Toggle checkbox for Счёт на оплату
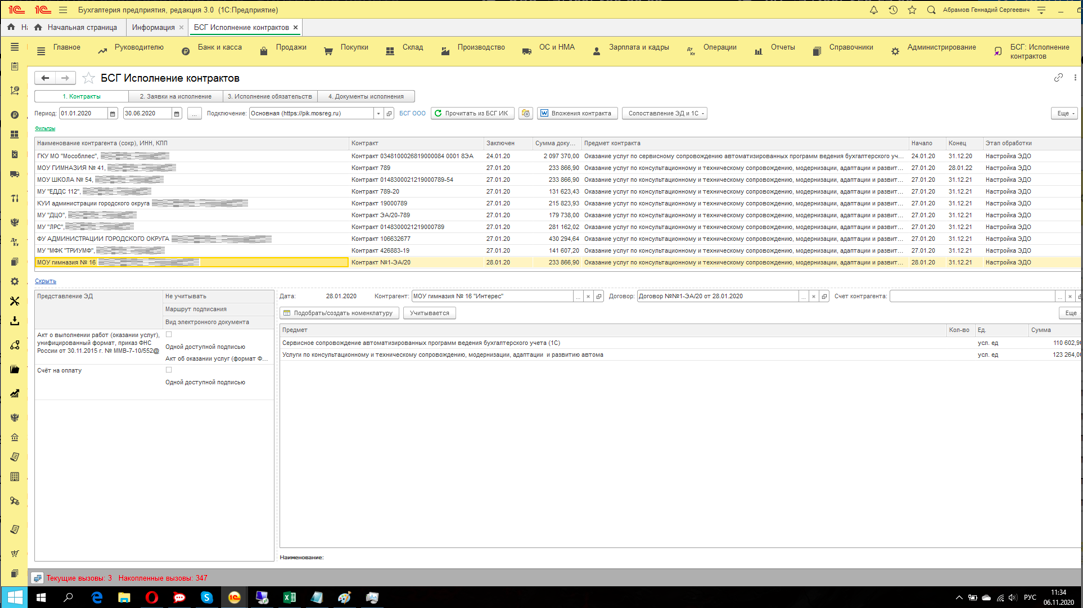This screenshot has width=1083, height=608. [169, 370]
